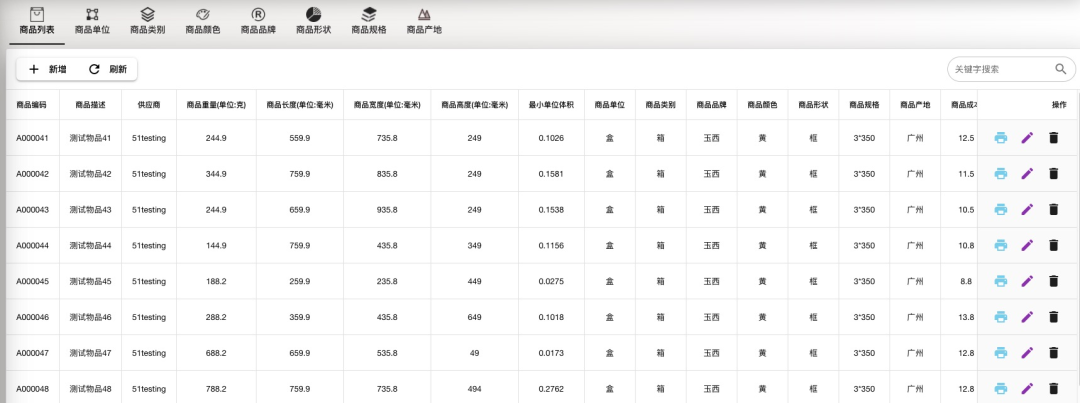Switch to 商品规格 tab
Image resolution: width=1080 pixels, height=403 pixels.
tap(368, 22)
